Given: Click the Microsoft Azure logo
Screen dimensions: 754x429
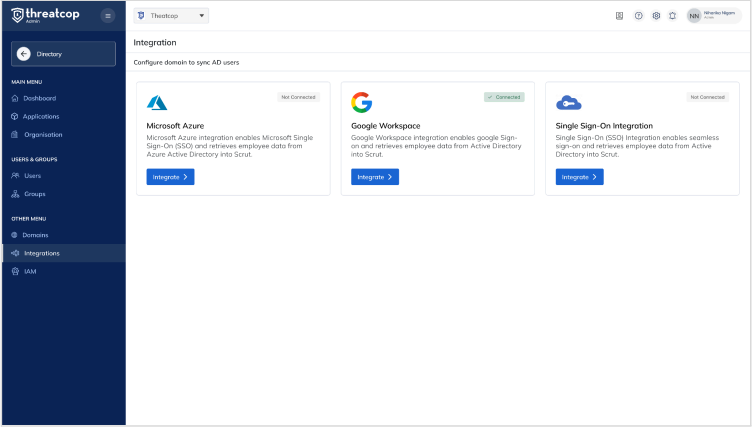Looking at the screenshot, I should click(157, 103).
